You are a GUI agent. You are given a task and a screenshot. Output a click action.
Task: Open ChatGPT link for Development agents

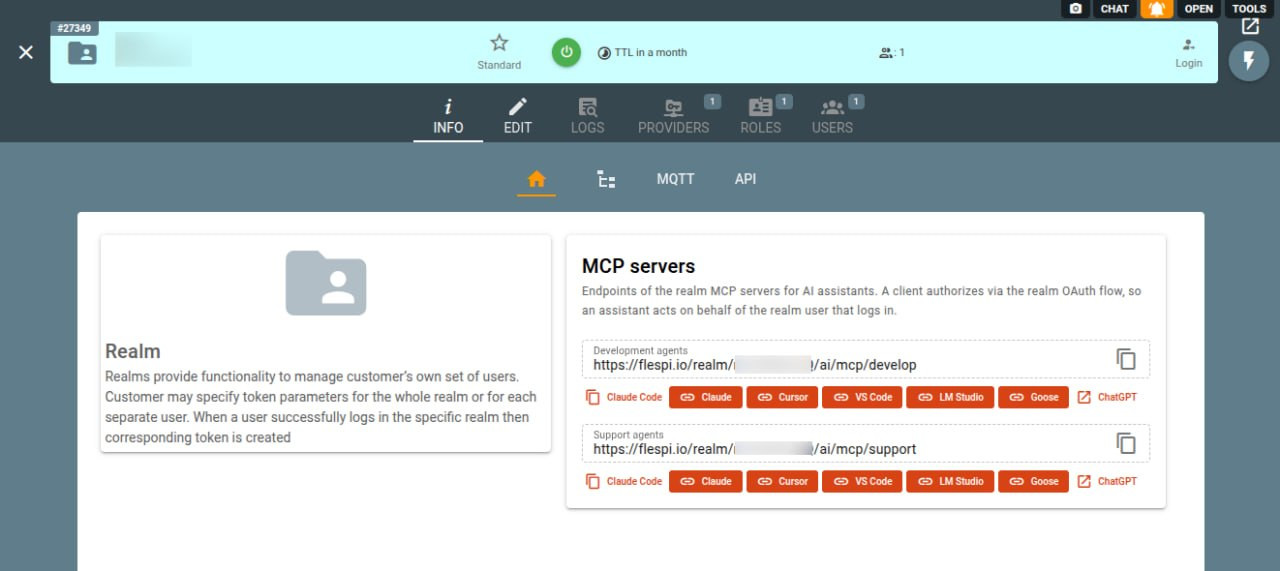click(1107, 397)
